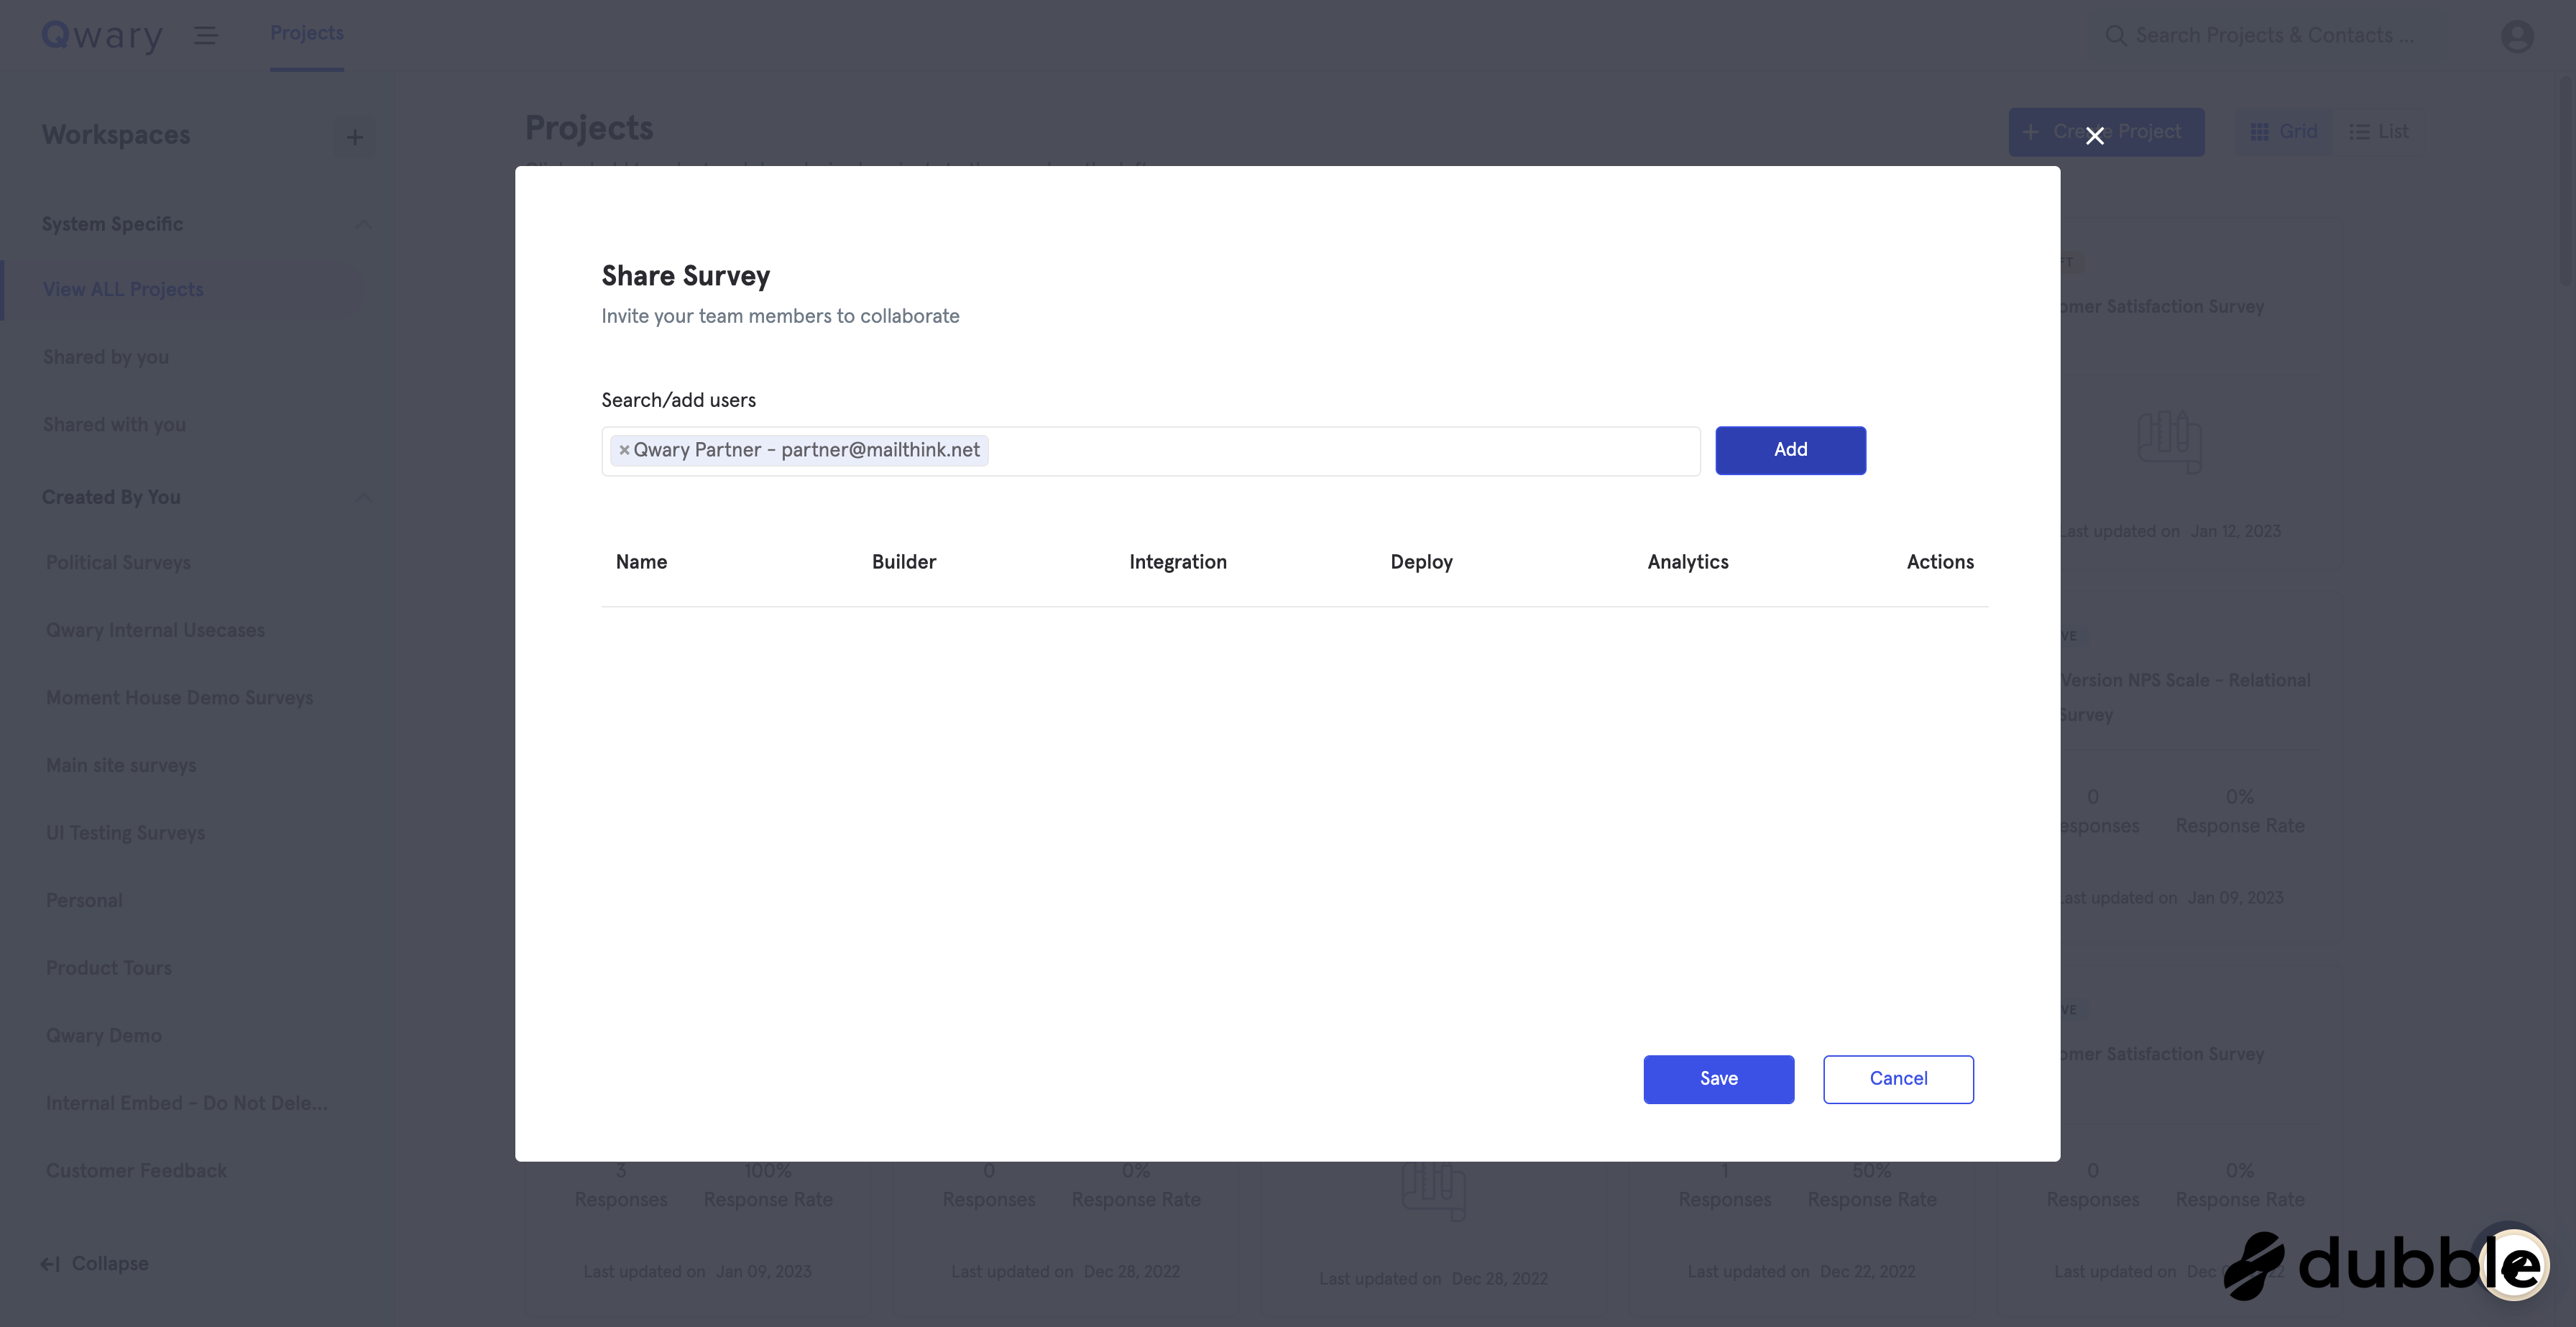Open the hamburger navigation menu
Screen dimensions: 2576x1327
point(206,34)
